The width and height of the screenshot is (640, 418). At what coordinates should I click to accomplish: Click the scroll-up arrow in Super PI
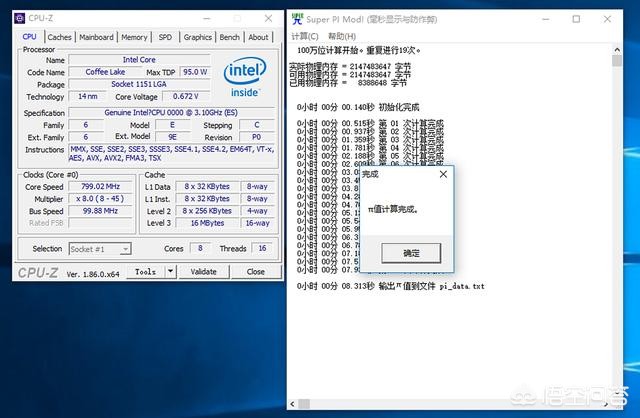(x=617, y=50)
